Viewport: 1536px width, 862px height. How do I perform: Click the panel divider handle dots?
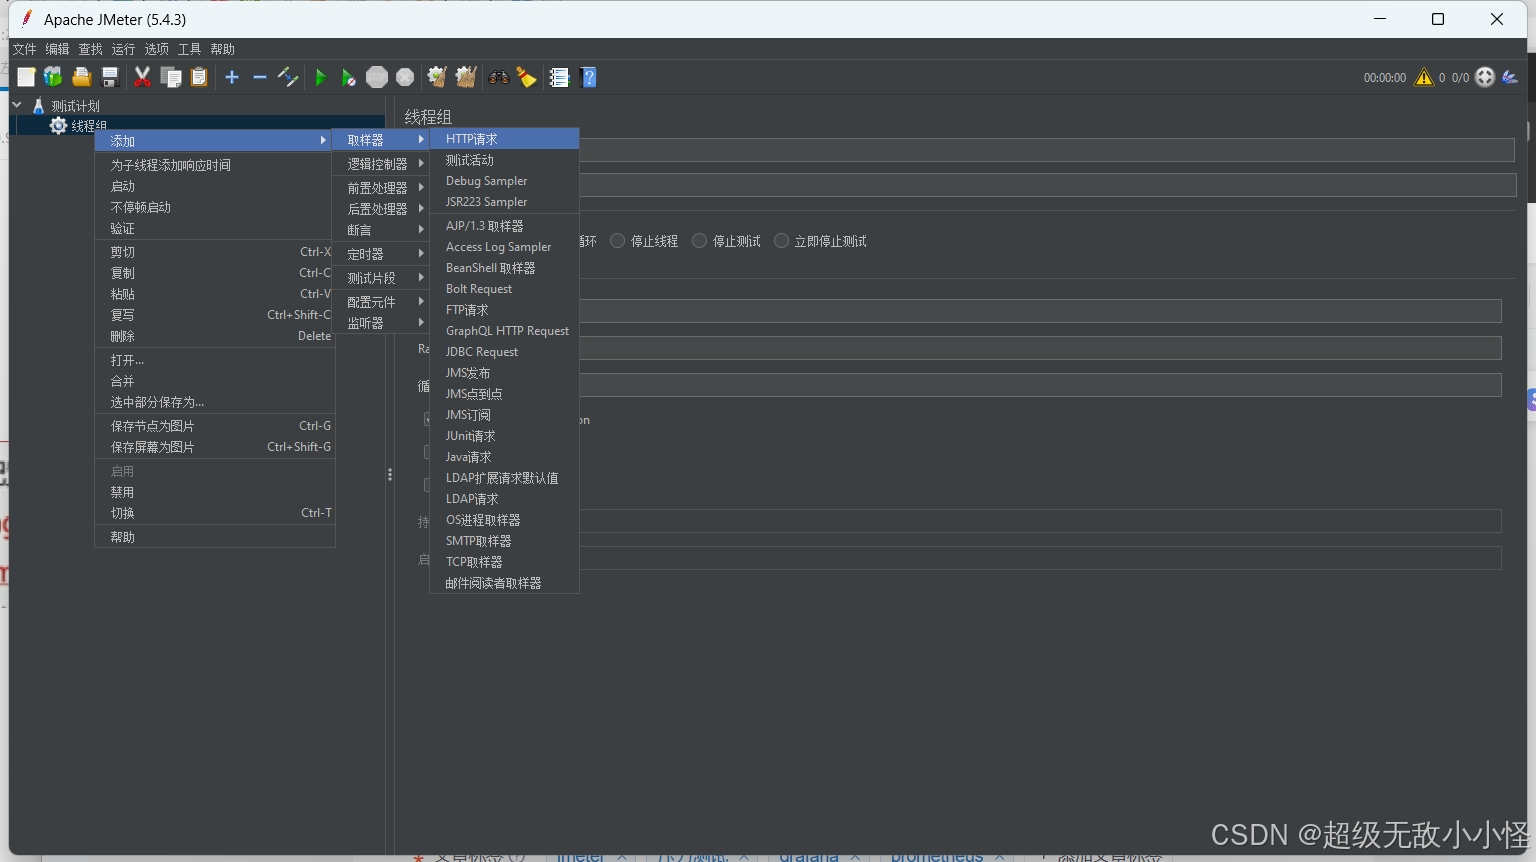pyautogui.click(x=390, y=475)
